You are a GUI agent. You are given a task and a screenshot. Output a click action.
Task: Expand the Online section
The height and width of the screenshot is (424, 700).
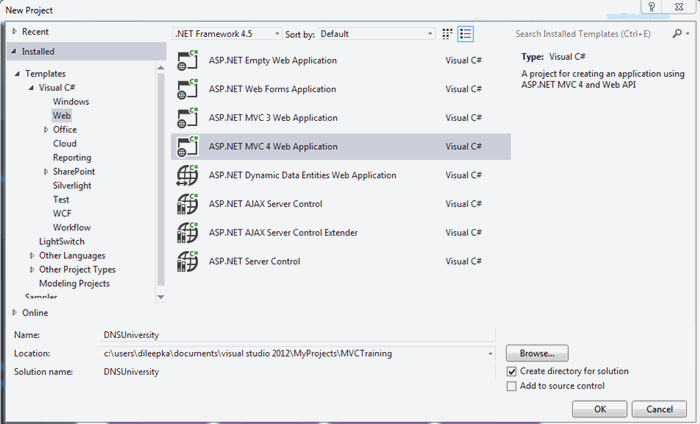(15, 312)
